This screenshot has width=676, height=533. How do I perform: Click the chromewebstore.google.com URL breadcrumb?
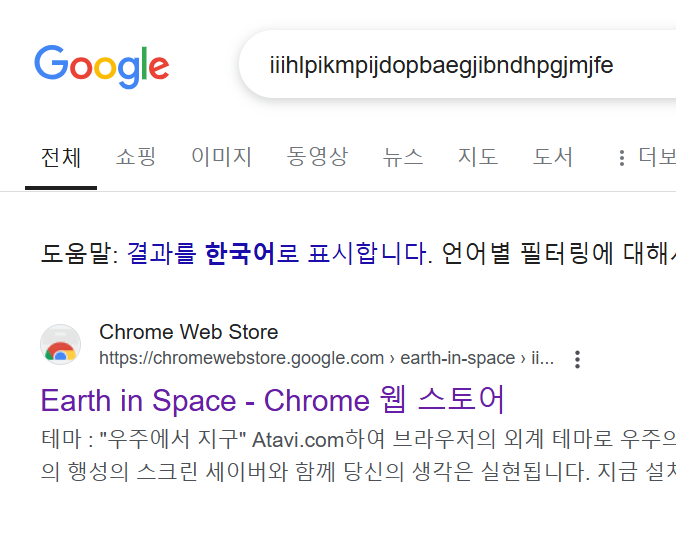pos(326,358)
